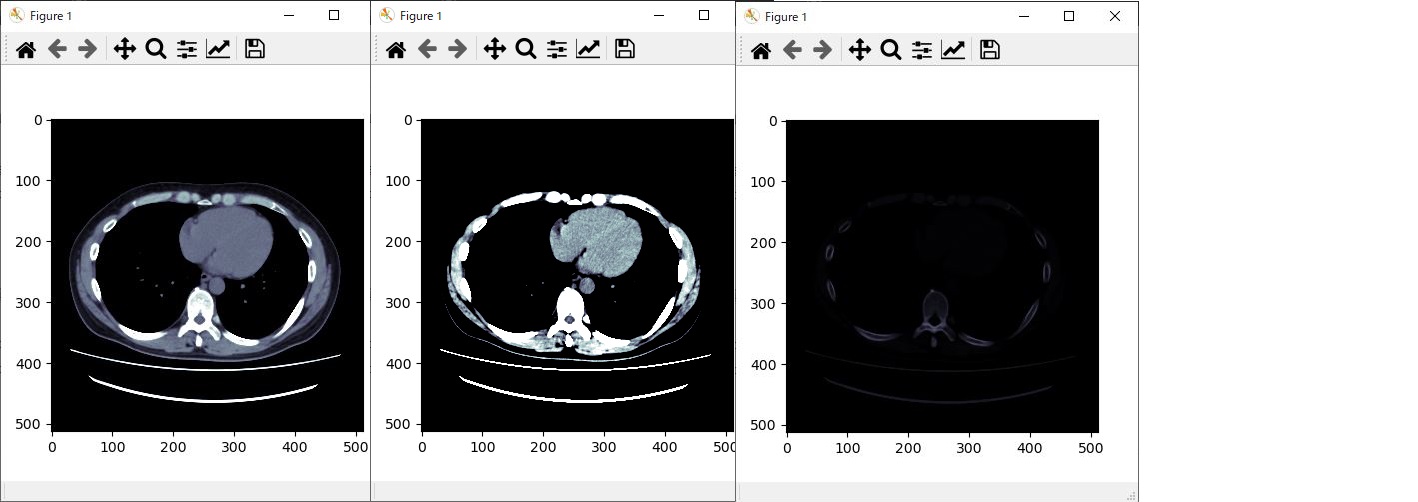Screen dimensions: 1418x502
Task: Click Back arrow in the middle window toolbar
Action: (427, 49)
